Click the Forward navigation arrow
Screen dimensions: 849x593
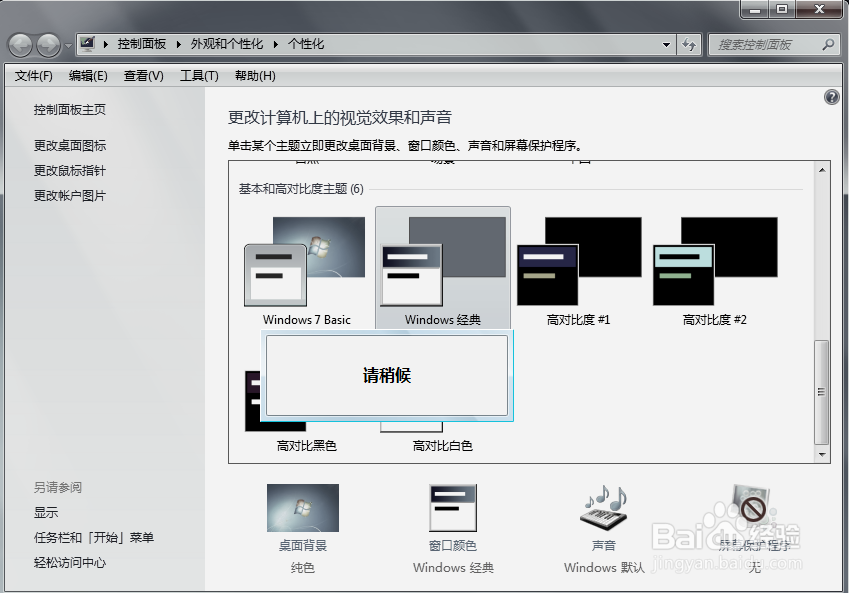point(48,45)
